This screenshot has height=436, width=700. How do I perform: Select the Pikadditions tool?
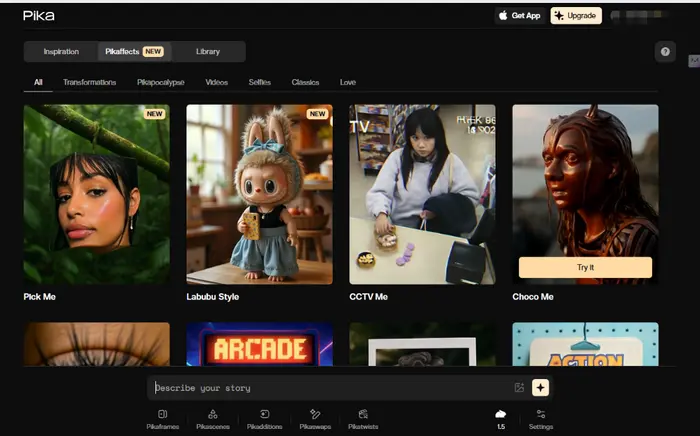pyautogui.click(x=264, y=418)
